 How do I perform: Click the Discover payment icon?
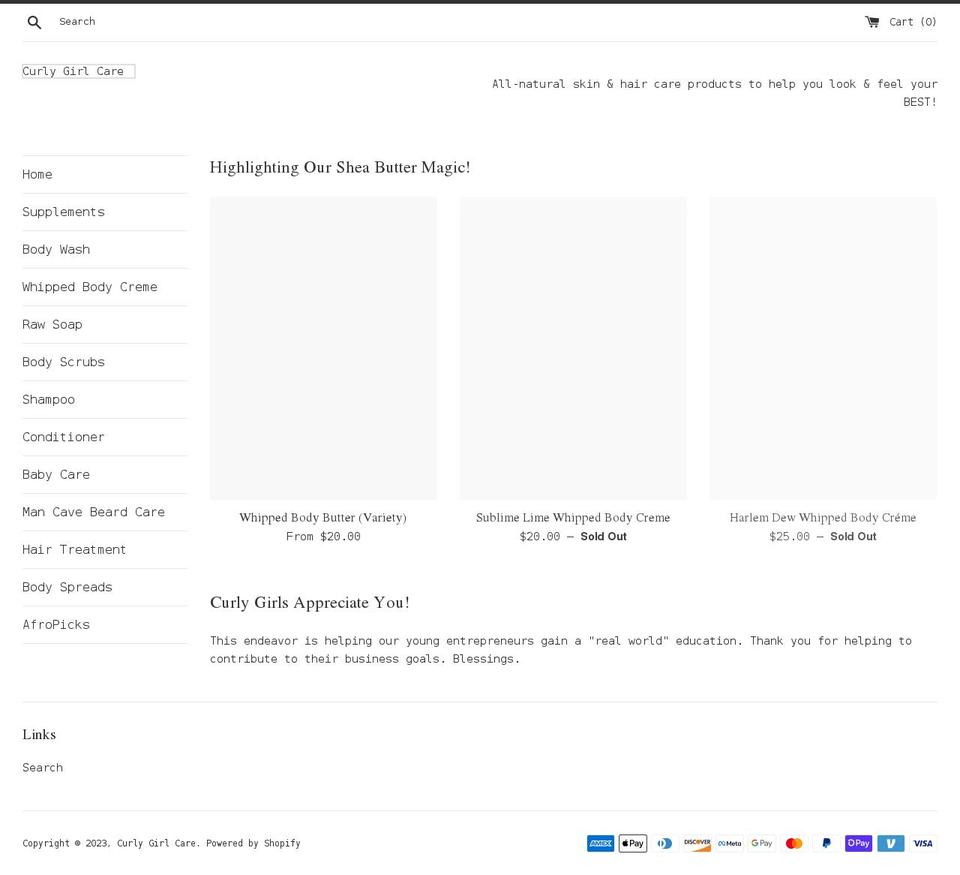[697, 843]
